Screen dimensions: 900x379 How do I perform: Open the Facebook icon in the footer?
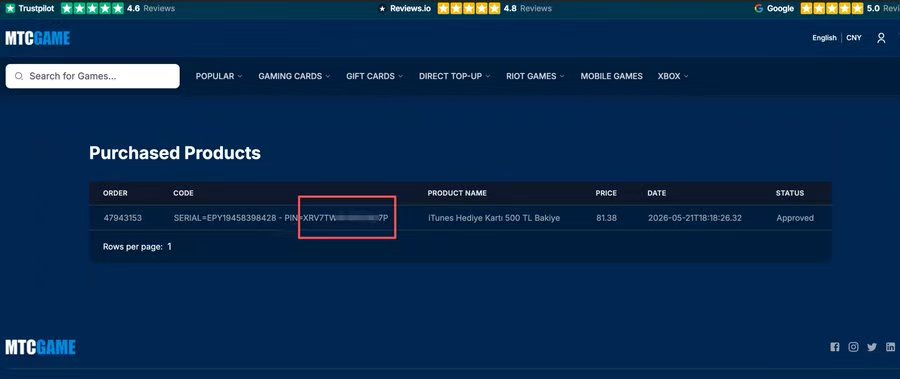[x=835, y=347]
